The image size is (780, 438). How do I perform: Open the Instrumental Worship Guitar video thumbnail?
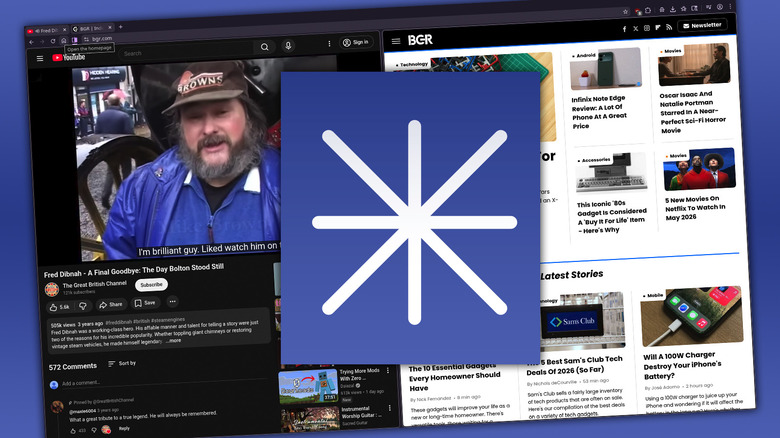click(310, 420)
